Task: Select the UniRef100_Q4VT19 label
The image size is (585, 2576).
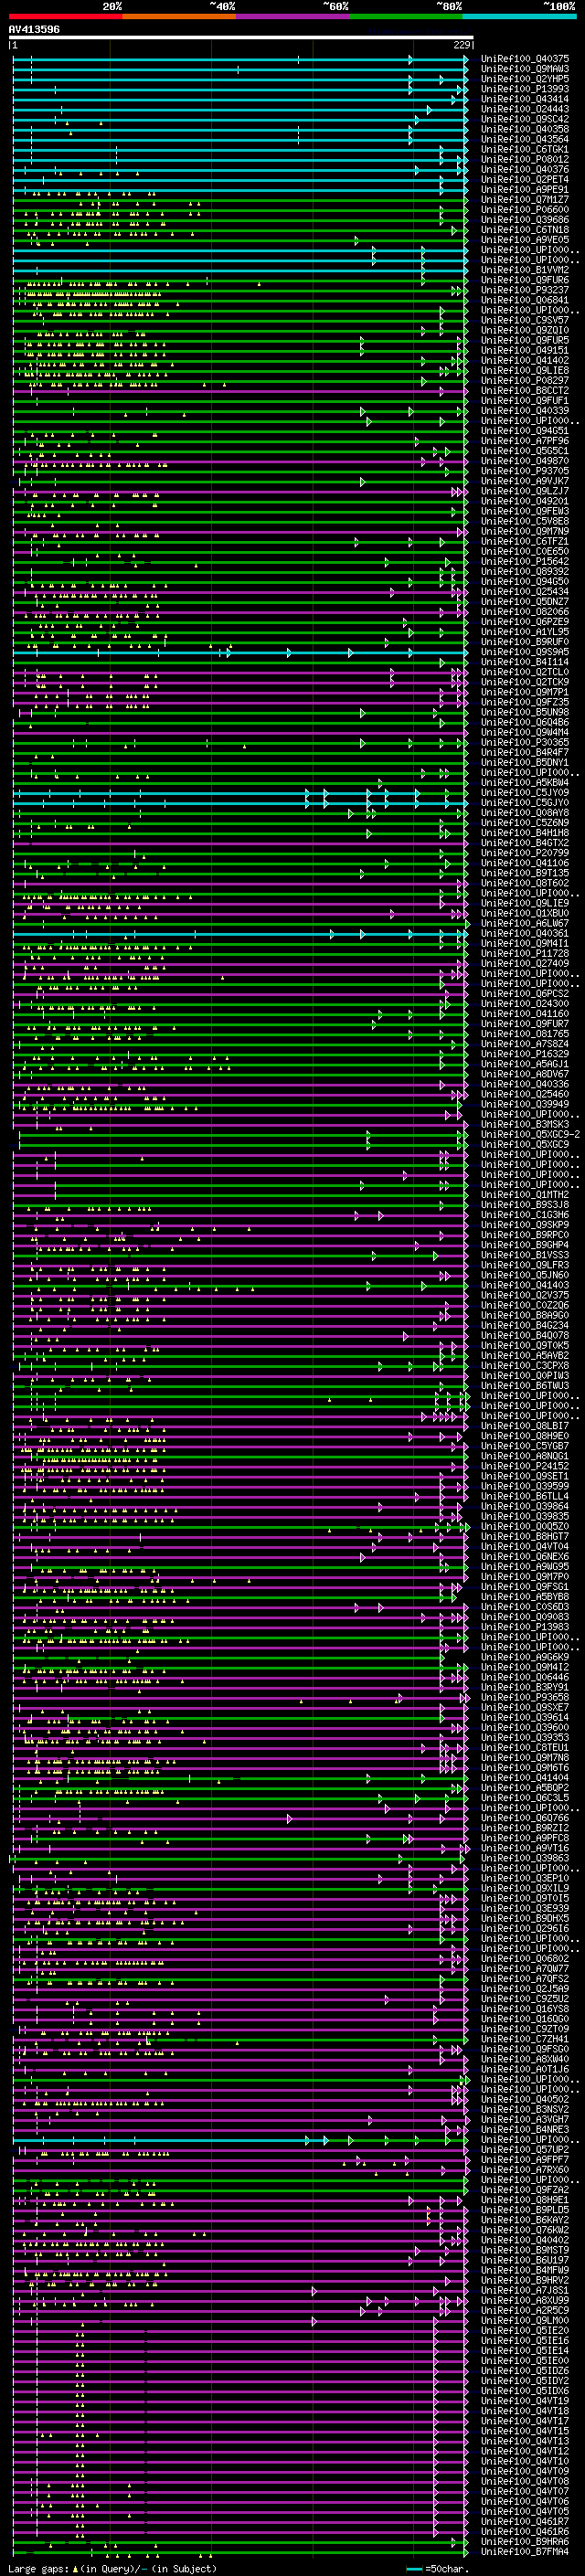Action: pos(525,2401)
